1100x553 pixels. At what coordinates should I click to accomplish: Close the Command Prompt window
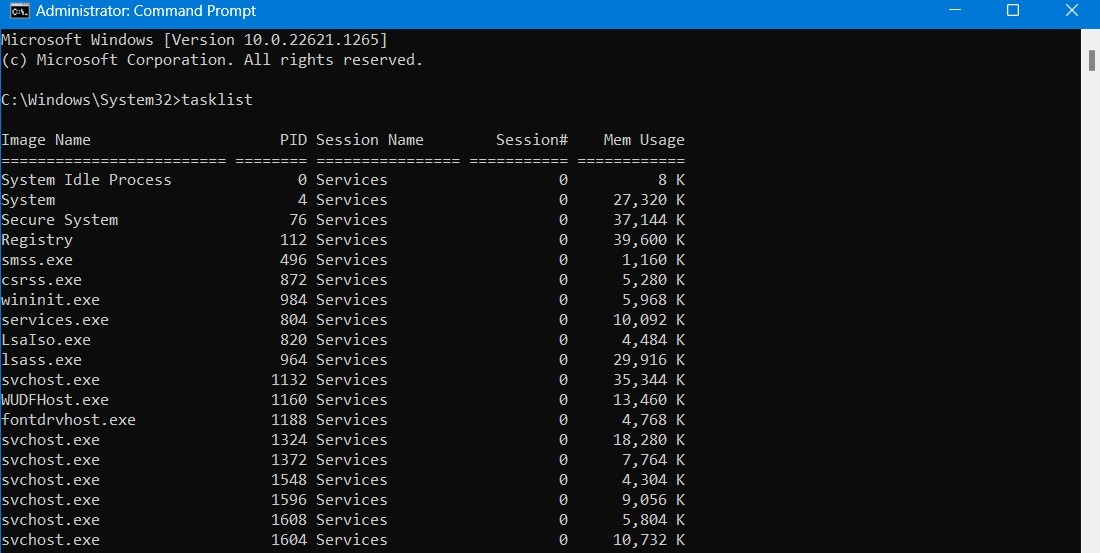click(1071, 11)
